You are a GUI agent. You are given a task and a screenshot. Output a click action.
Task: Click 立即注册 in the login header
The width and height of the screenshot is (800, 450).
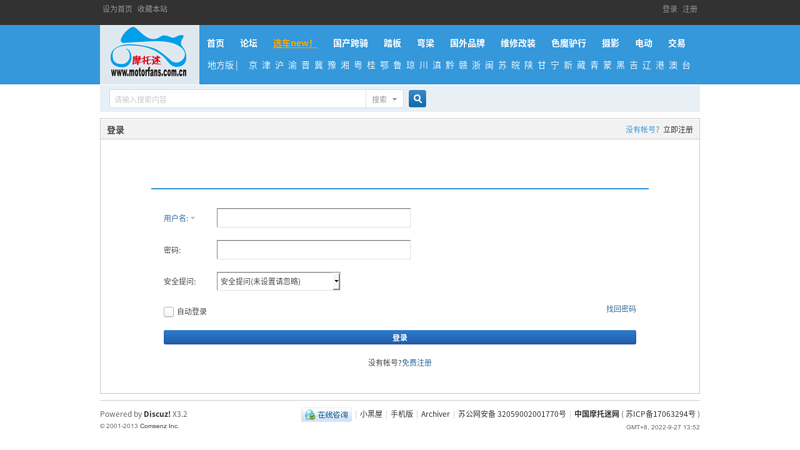(678, 130)
